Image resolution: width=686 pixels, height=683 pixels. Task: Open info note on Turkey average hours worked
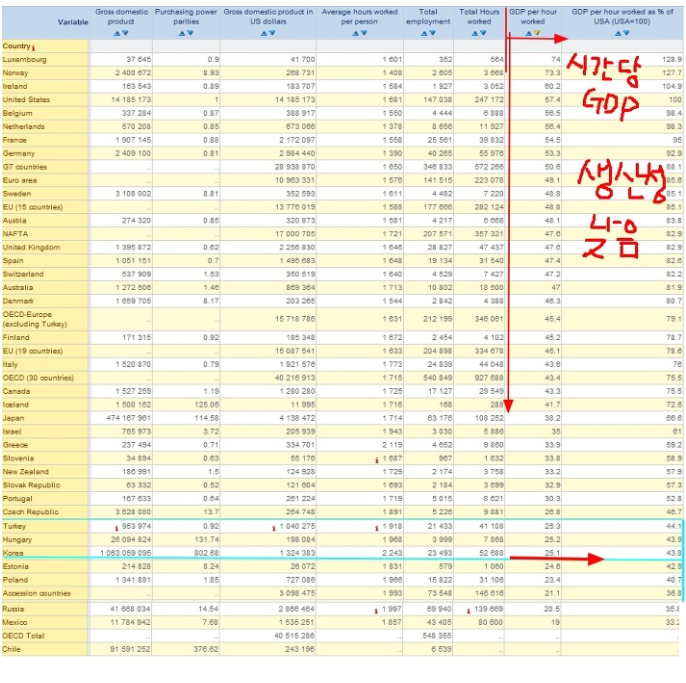pyautogui.click(x=377, y=528)
